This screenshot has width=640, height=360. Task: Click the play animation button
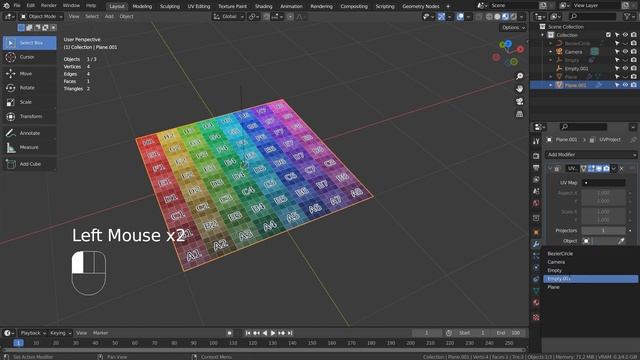coord(273,333)
